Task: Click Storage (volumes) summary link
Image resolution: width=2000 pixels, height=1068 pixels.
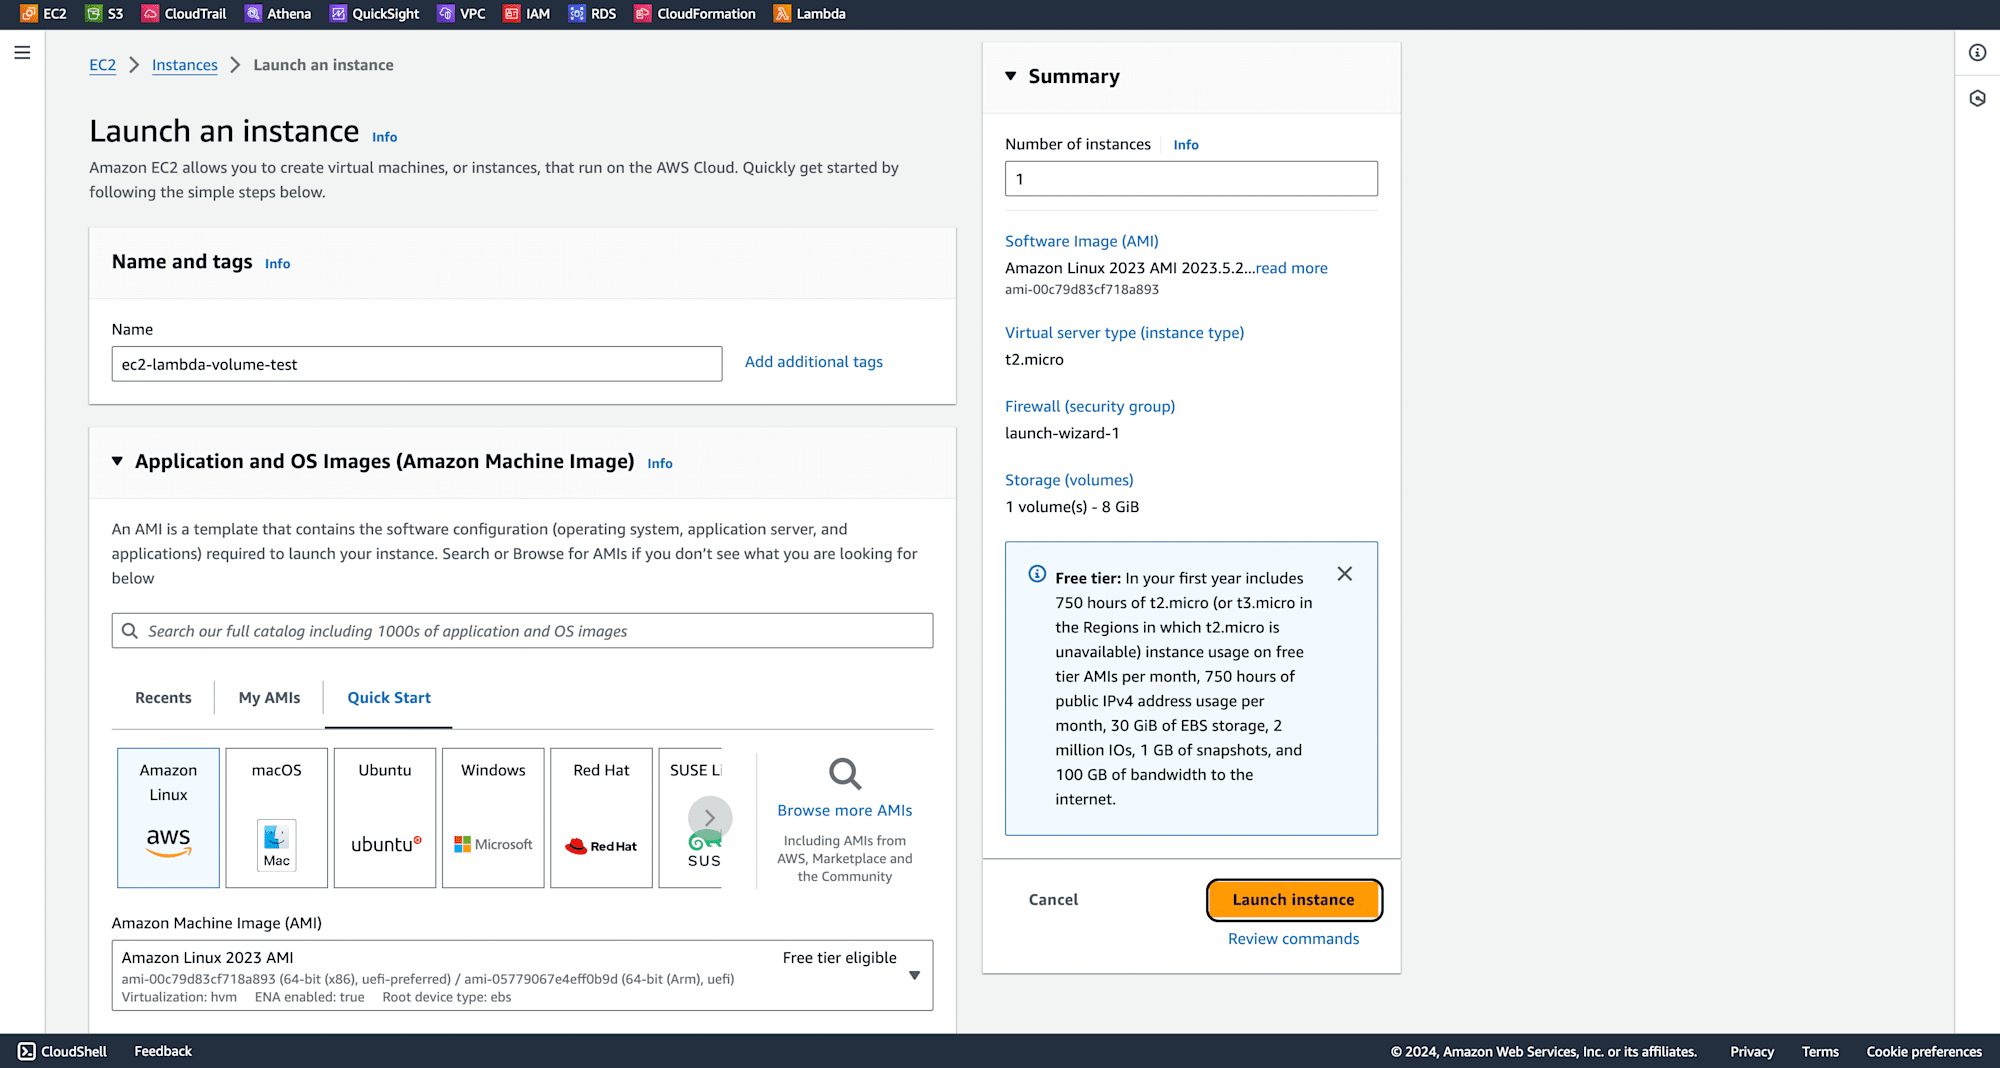Action: coord(1069,481)
